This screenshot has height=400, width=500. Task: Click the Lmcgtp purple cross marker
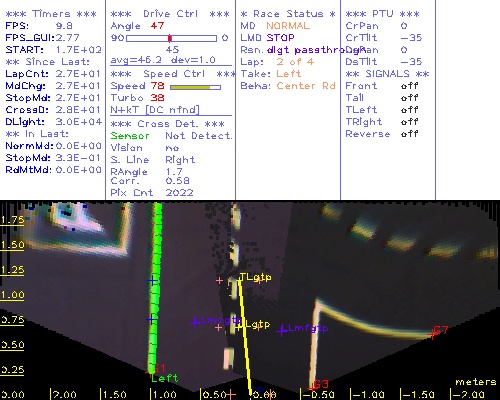tap(195, 322)
